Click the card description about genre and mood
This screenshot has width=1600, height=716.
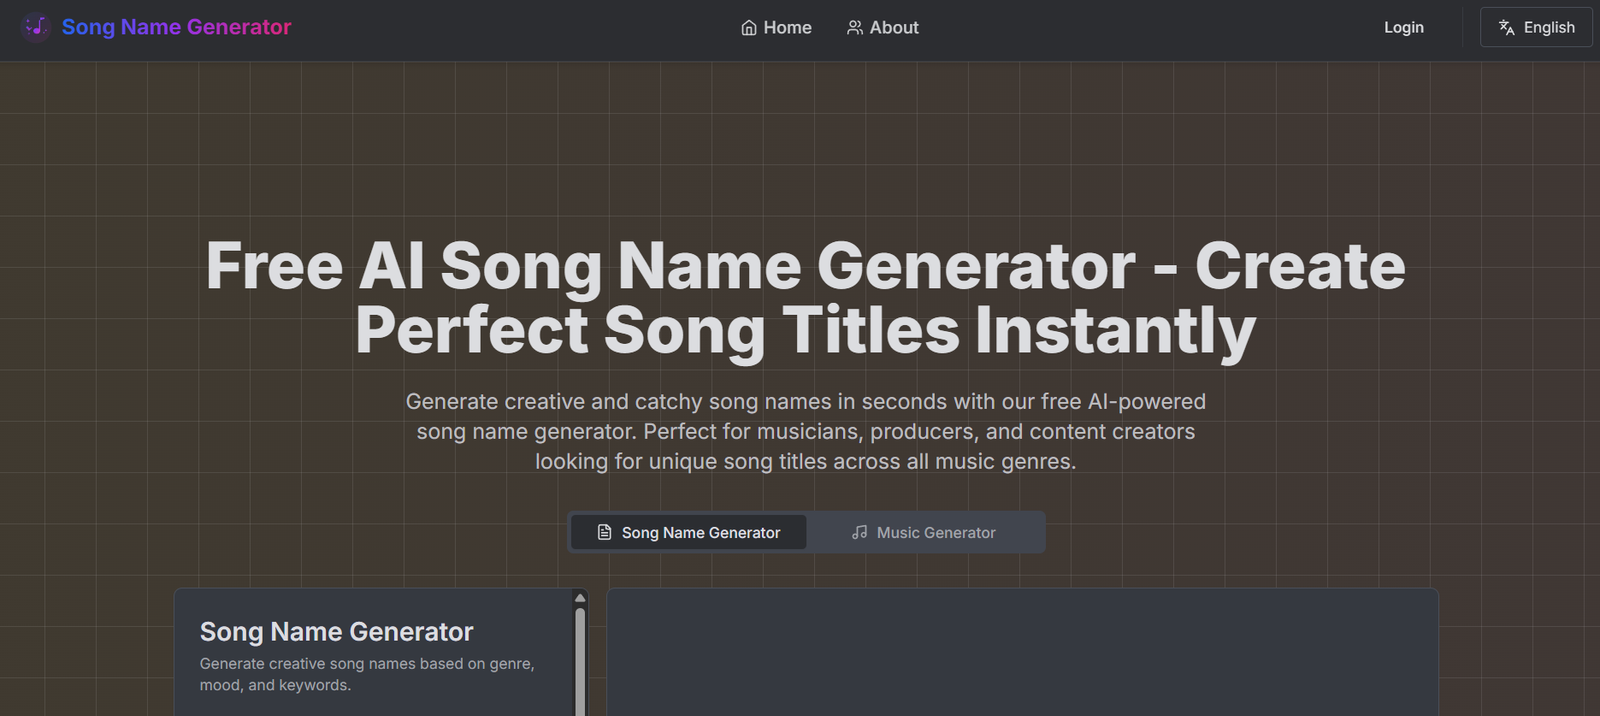(x=366, y=674)
